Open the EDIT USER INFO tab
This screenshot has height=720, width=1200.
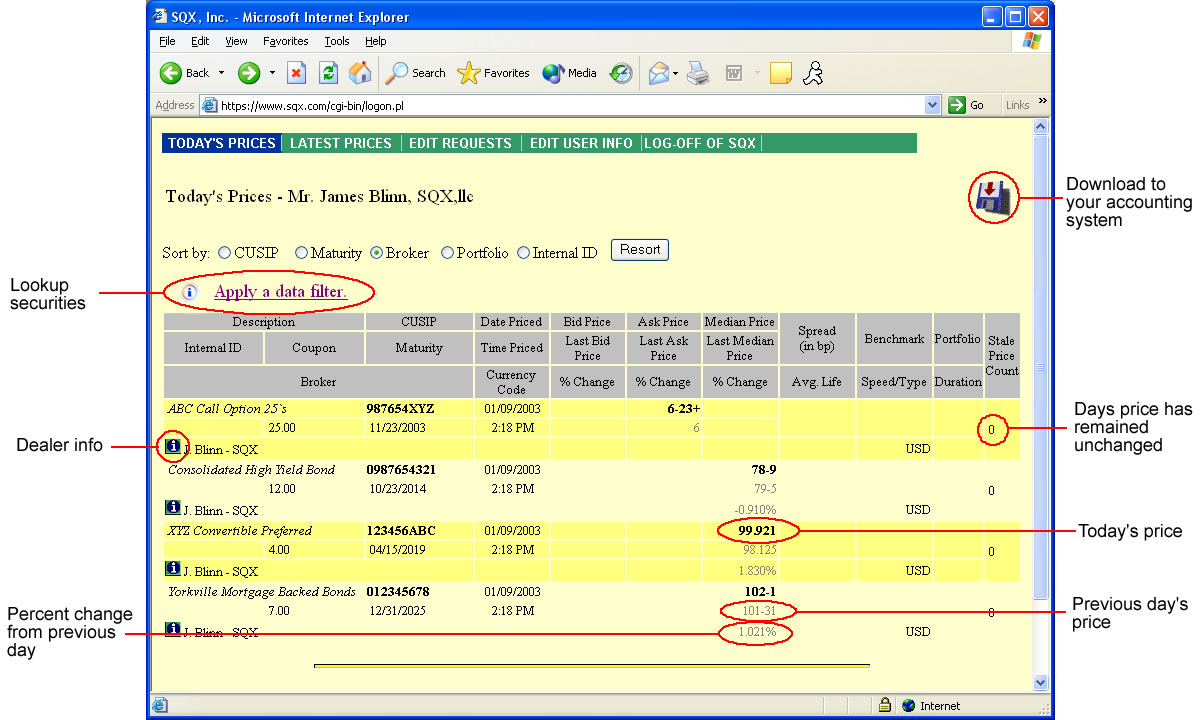tap(581, 143)
